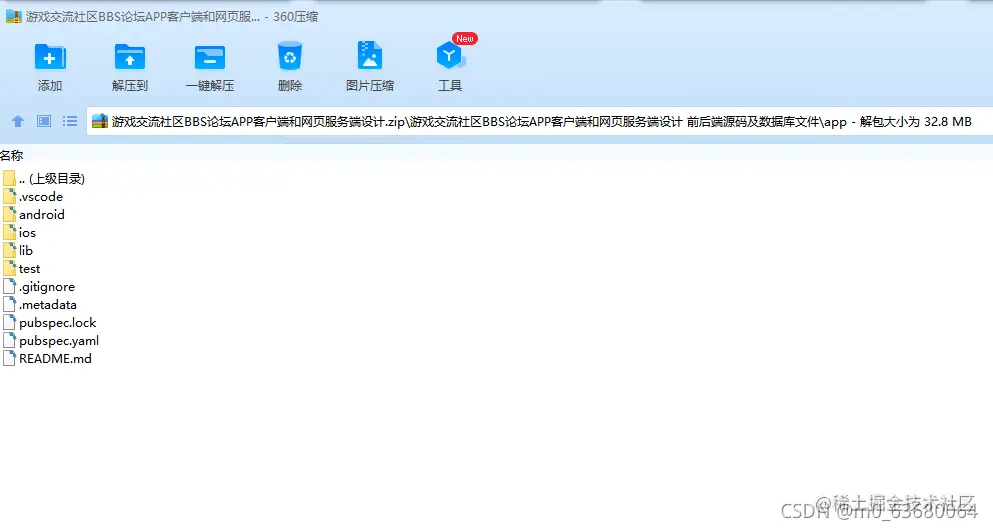The height and width of the screenshot is (531, 993).
Task: Open the 图片压缩 image compression tool
Action: tap(370, 56)
